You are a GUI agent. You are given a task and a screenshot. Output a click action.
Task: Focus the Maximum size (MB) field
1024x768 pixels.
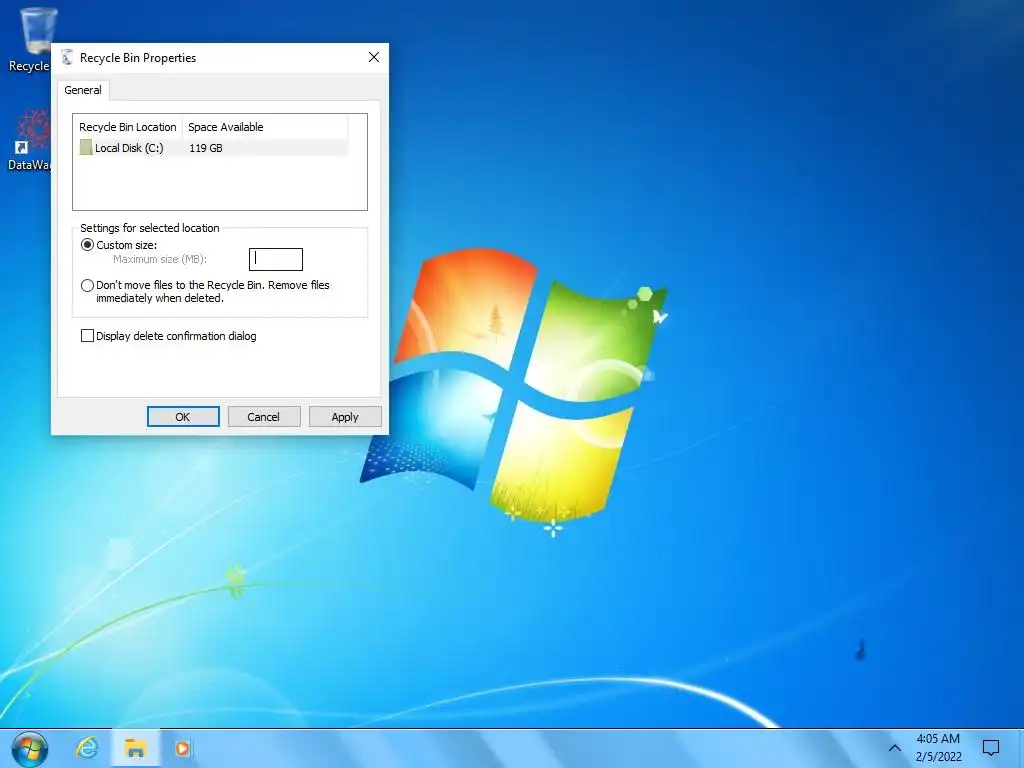(x=276, y=259)
